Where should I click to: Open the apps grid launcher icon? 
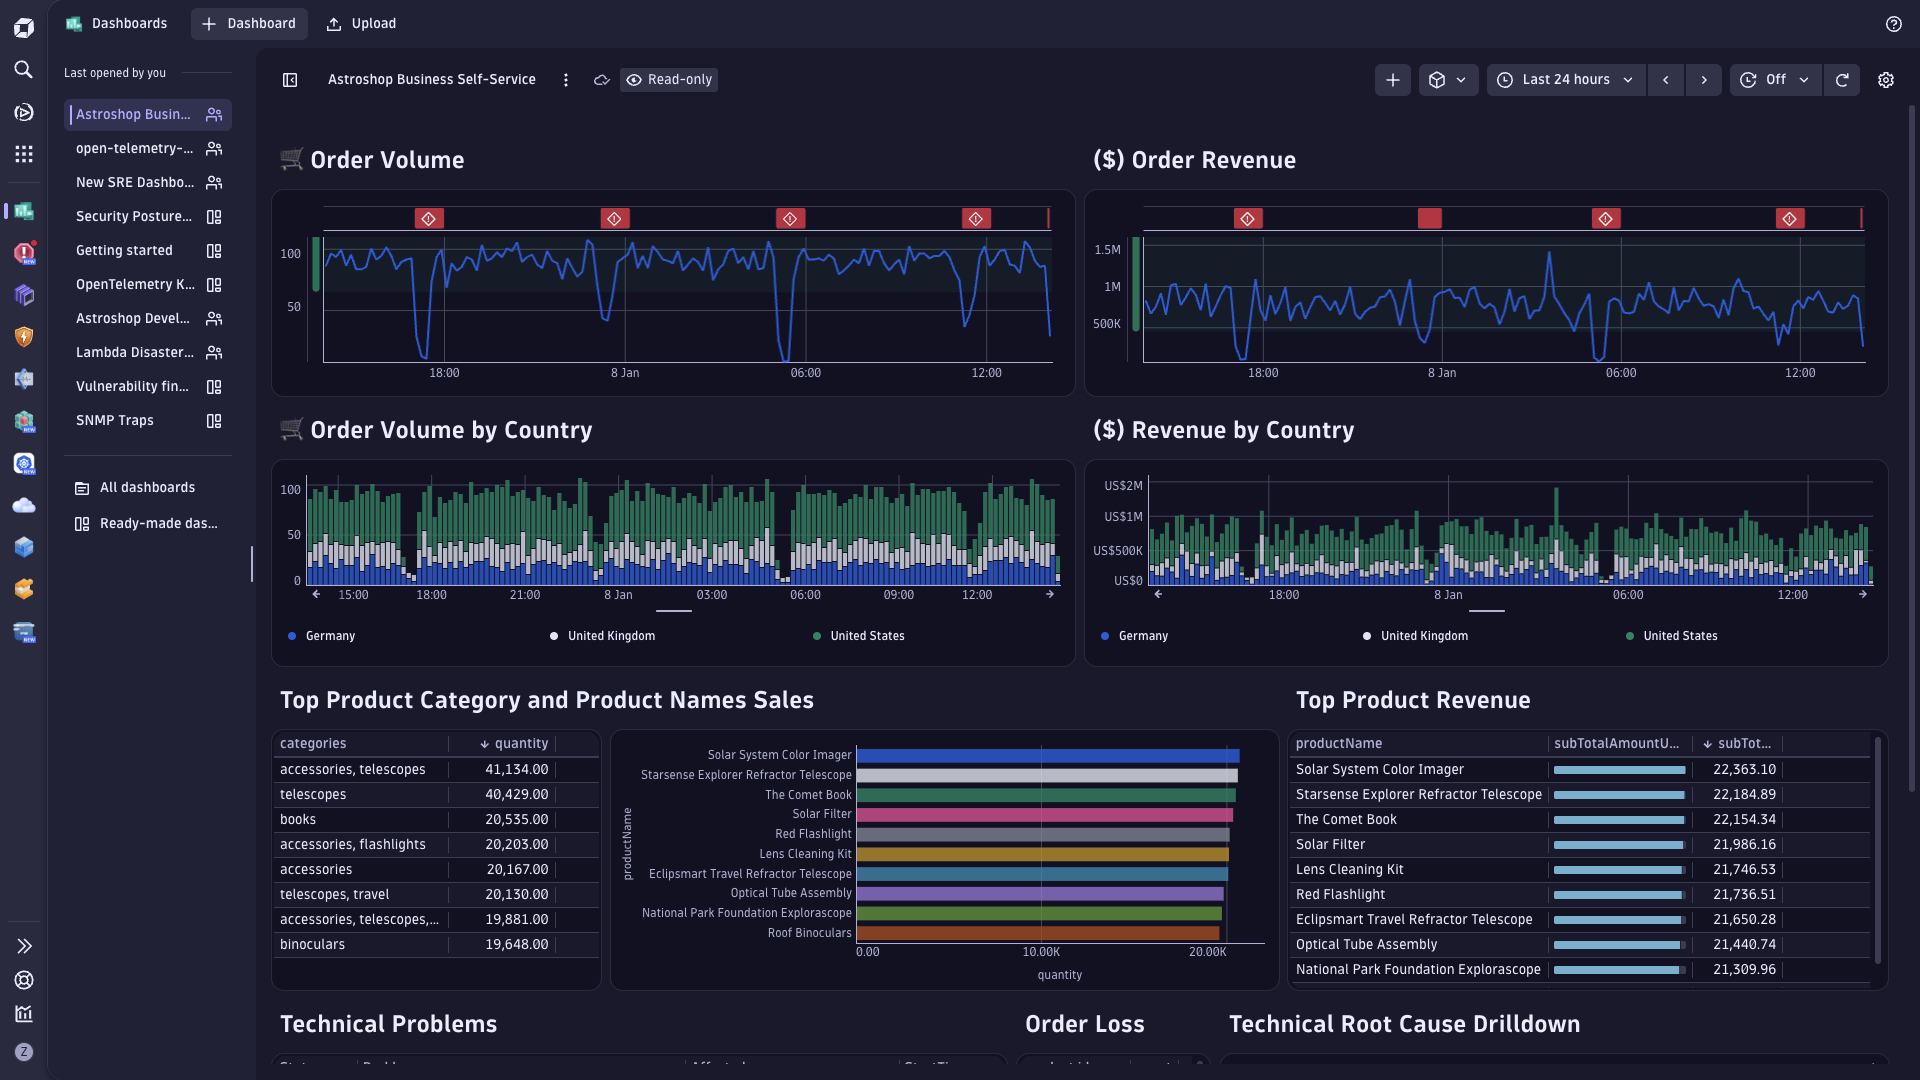24,154
